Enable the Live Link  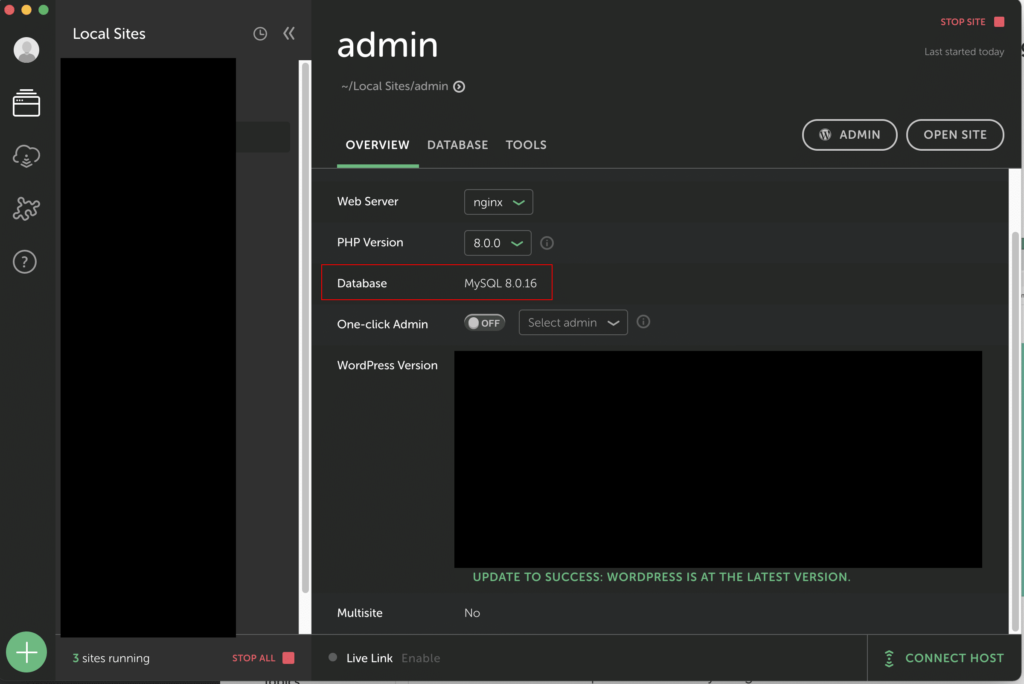420,658
